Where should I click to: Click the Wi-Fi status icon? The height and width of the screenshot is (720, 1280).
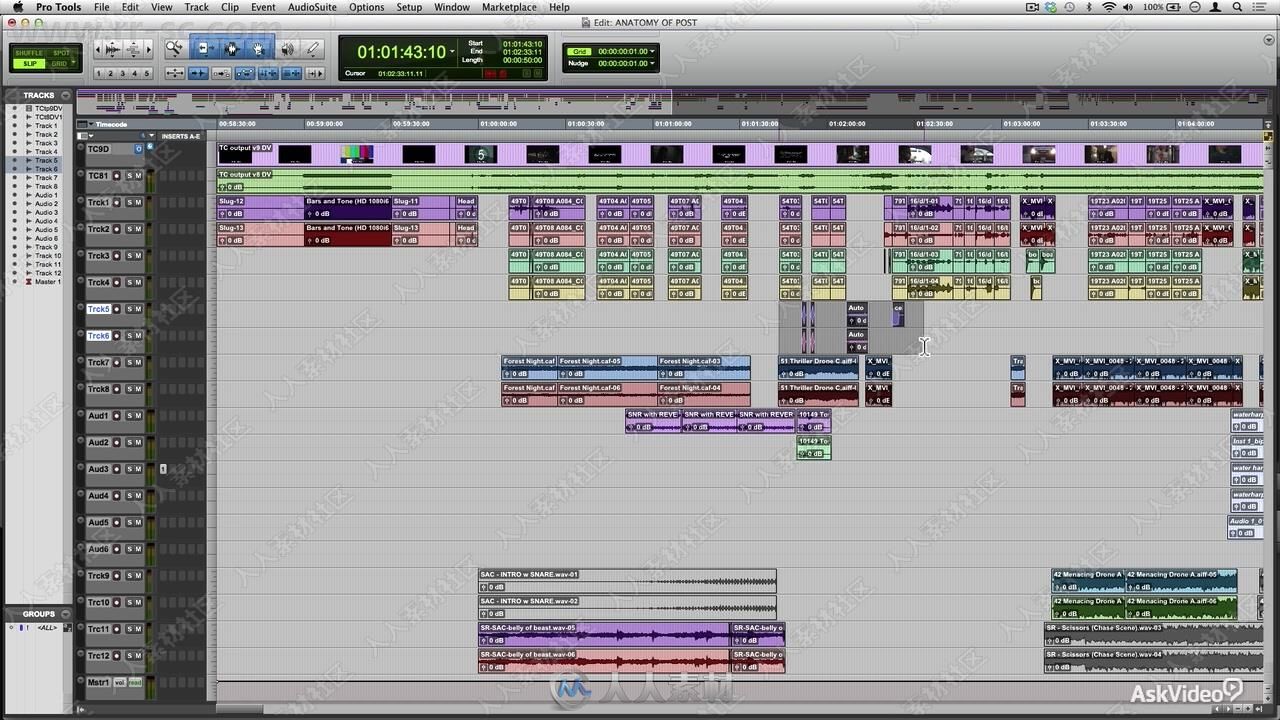[x=1109, y=7]
